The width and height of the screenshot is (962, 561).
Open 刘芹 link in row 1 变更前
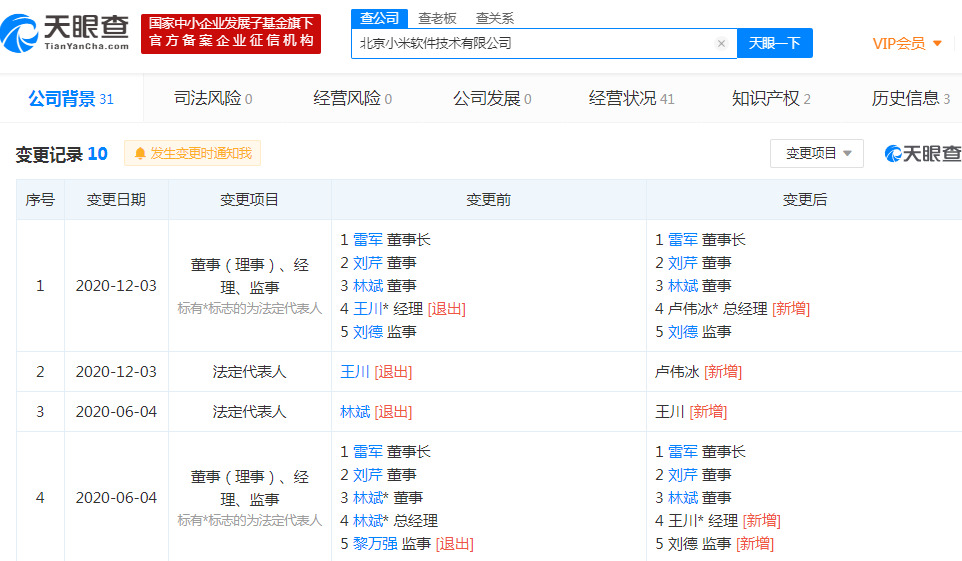[x=367, y=263]
